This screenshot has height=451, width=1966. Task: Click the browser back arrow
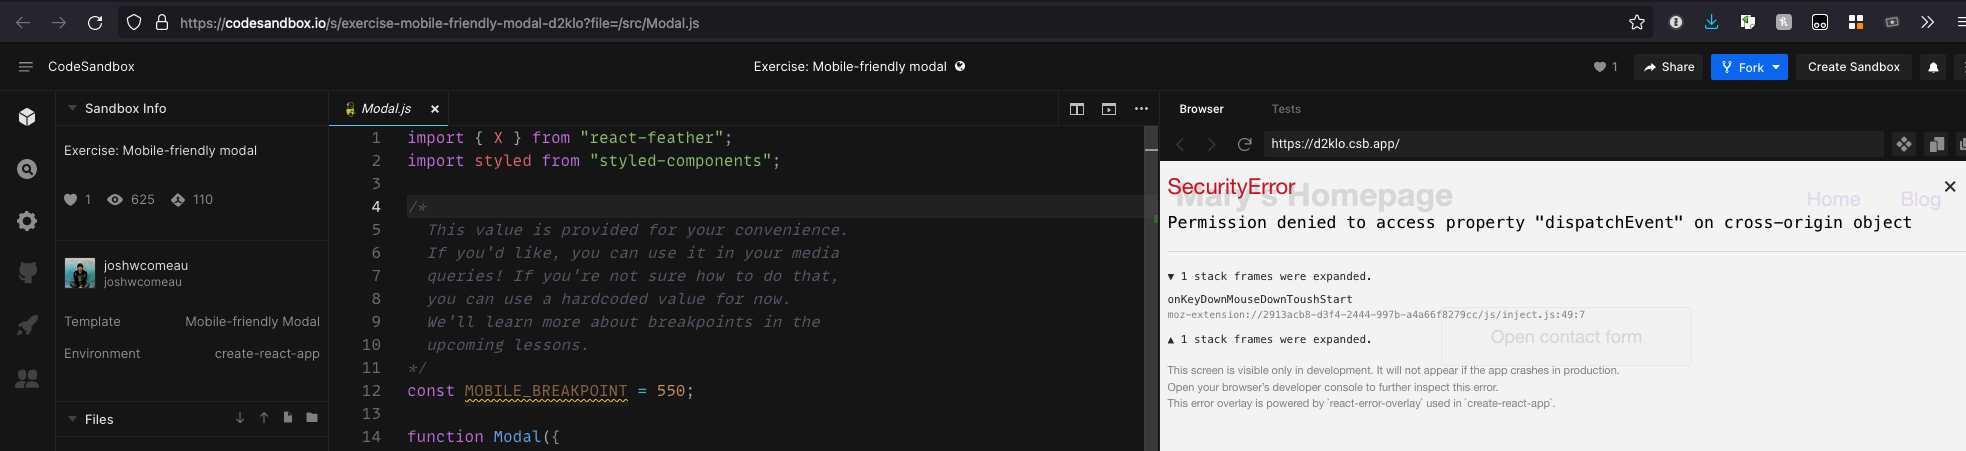pyautogui.click(x=23, y=22)
